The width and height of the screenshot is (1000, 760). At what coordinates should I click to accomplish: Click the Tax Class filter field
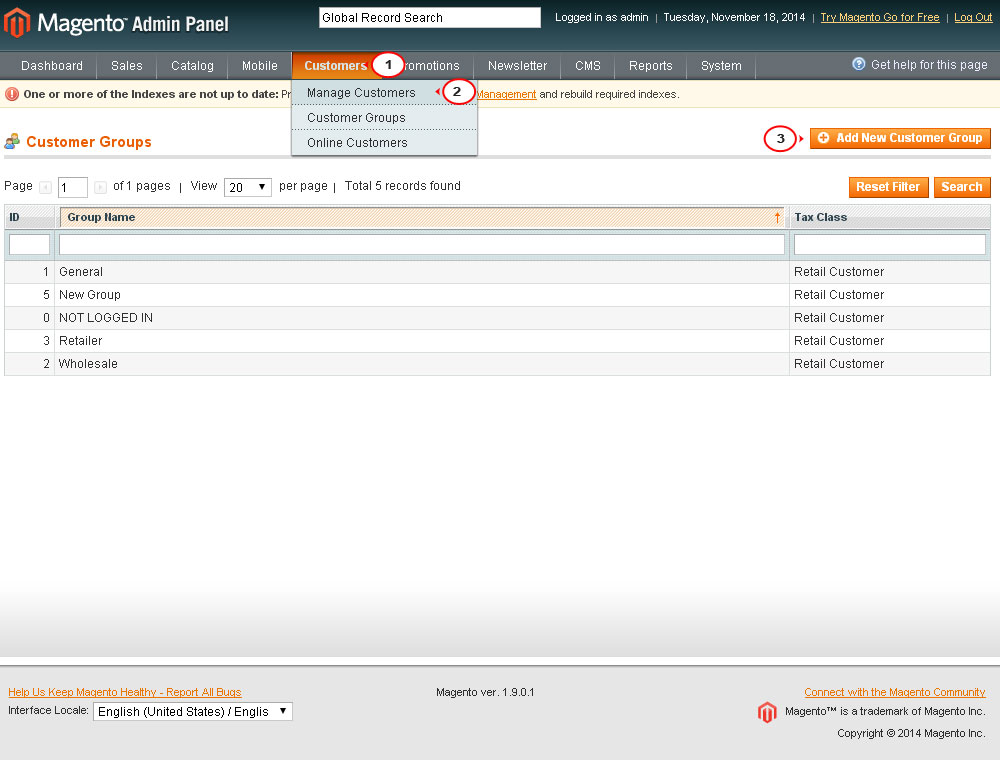pos(890,244)
